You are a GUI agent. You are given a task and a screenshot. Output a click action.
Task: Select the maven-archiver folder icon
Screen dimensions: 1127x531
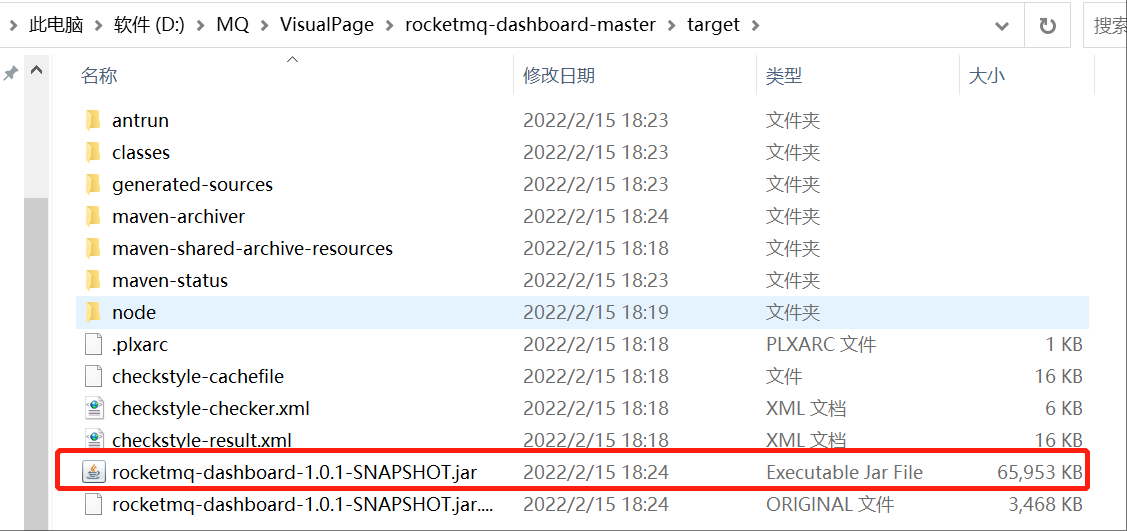[x=93, y=216]
